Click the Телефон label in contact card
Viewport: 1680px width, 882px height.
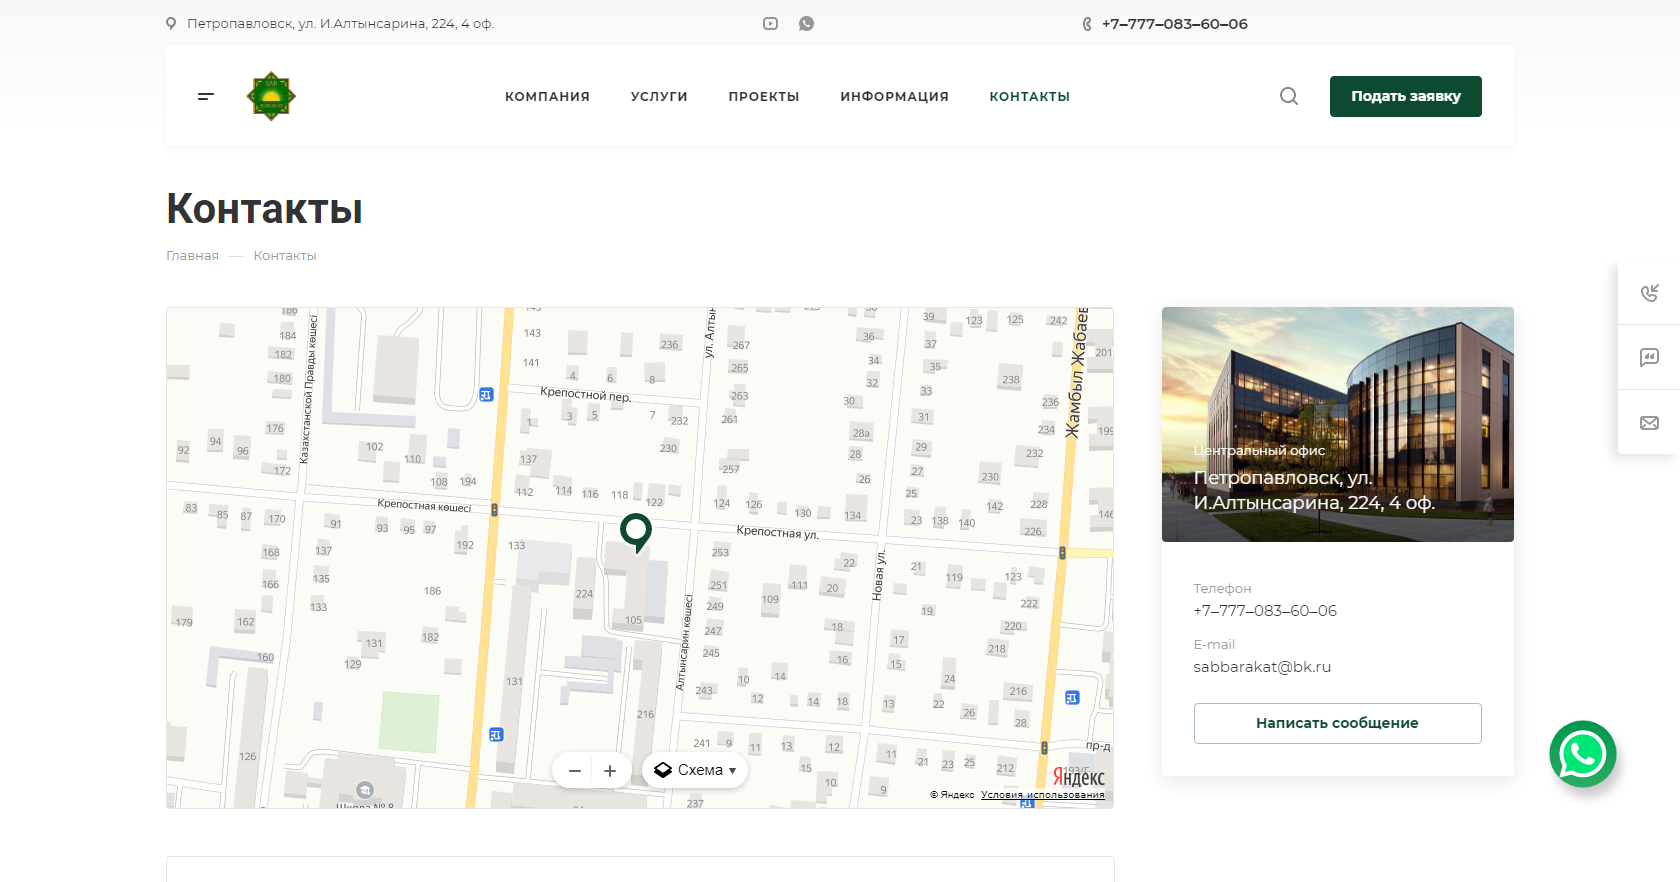pyautogui.click(x=1222, y=589)
